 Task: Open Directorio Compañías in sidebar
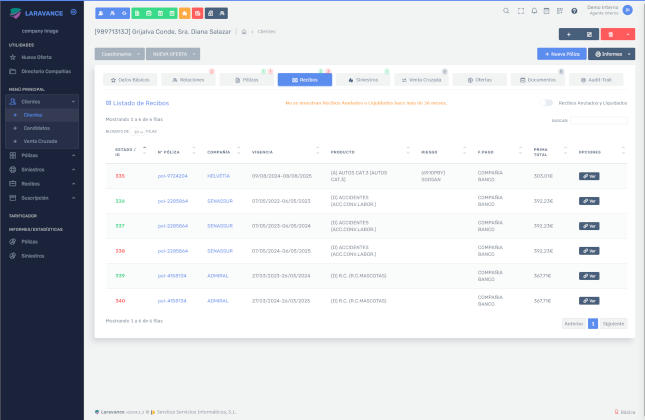coord(45,72)
